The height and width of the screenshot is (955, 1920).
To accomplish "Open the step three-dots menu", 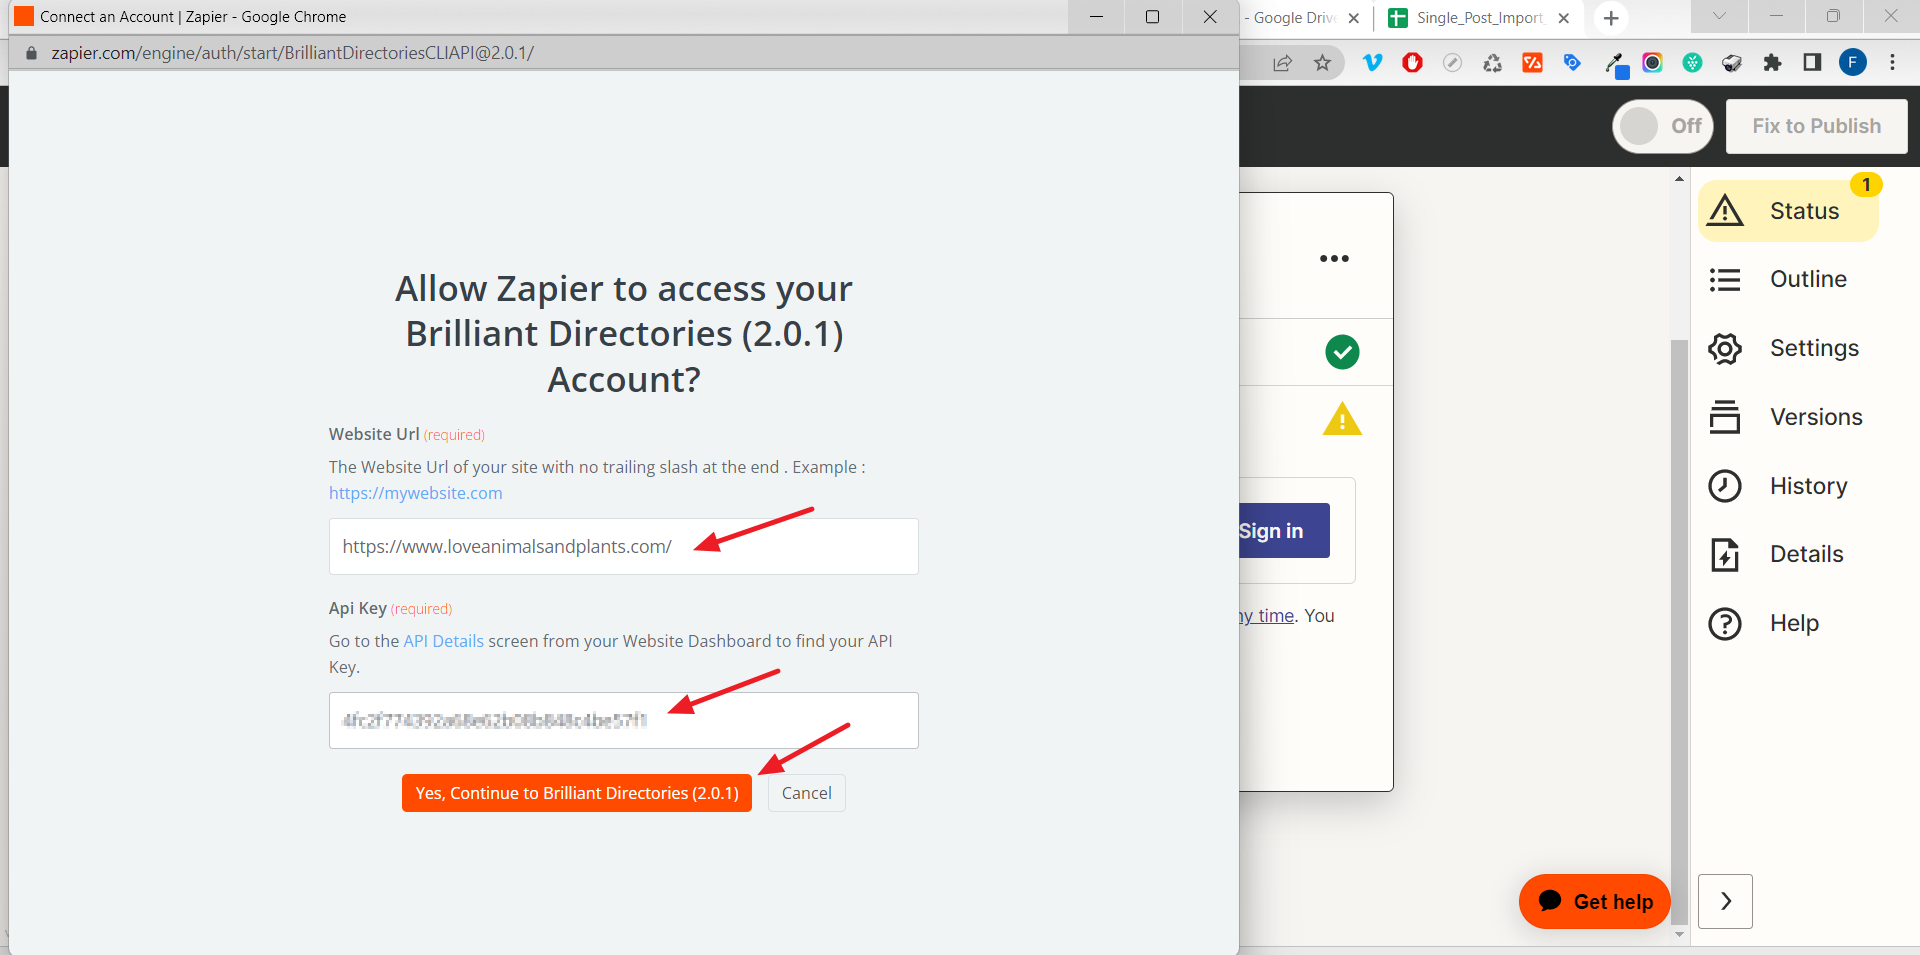I will [1334, 258].
